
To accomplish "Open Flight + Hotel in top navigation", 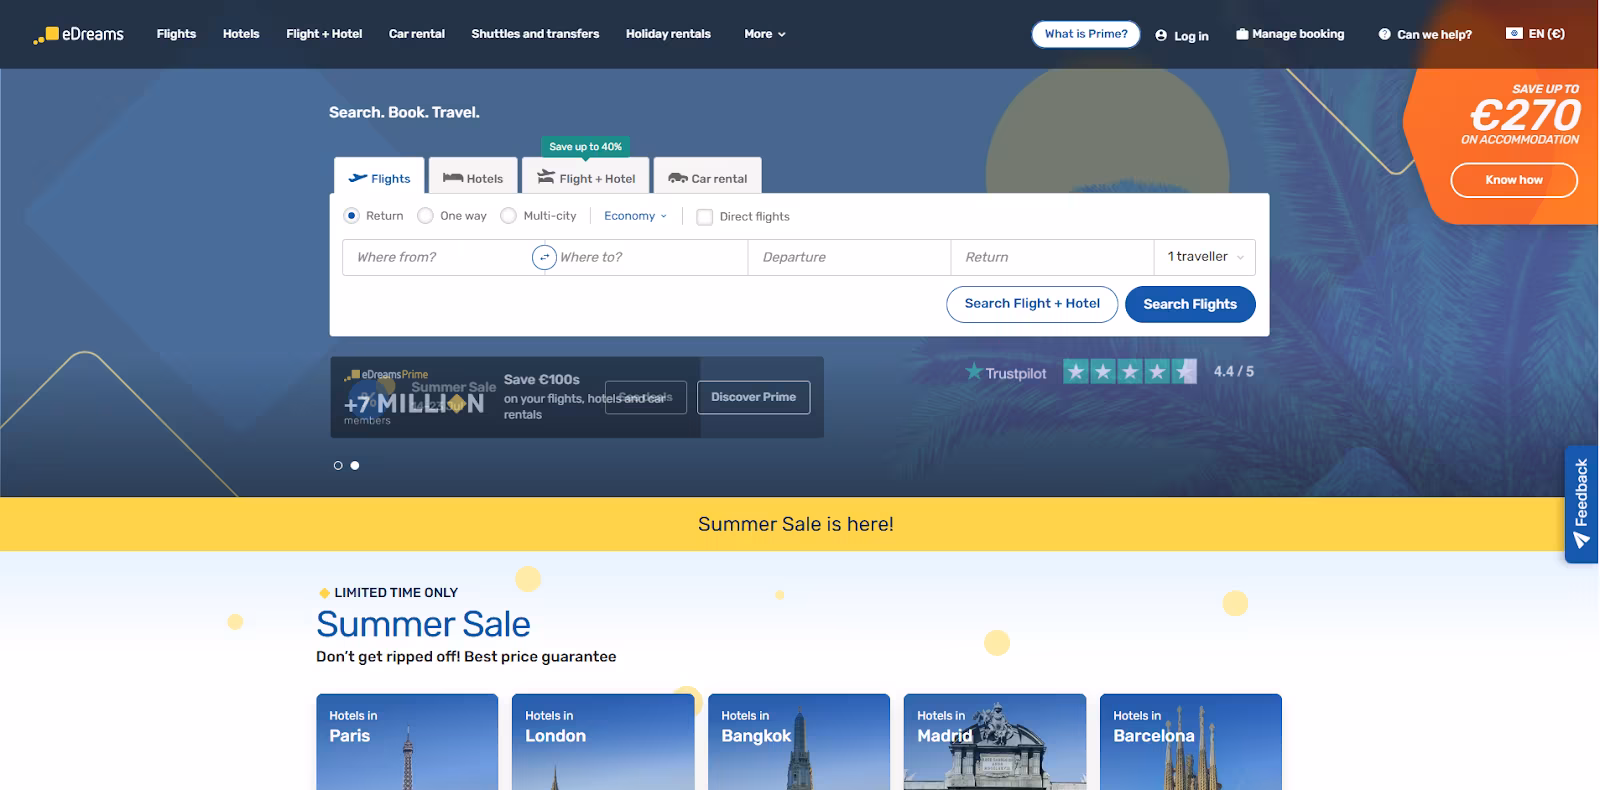I will coord(324,34).
